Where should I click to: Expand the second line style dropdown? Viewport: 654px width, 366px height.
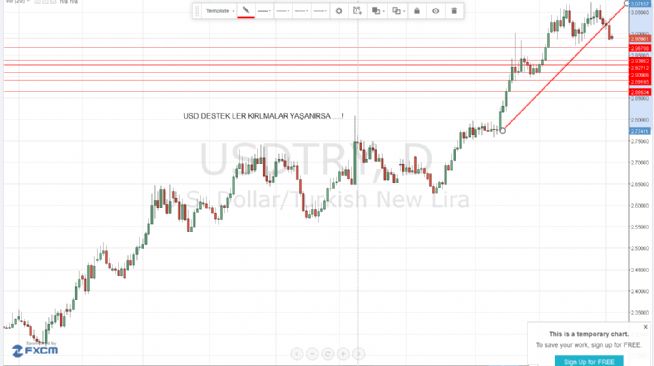(283, 11)
